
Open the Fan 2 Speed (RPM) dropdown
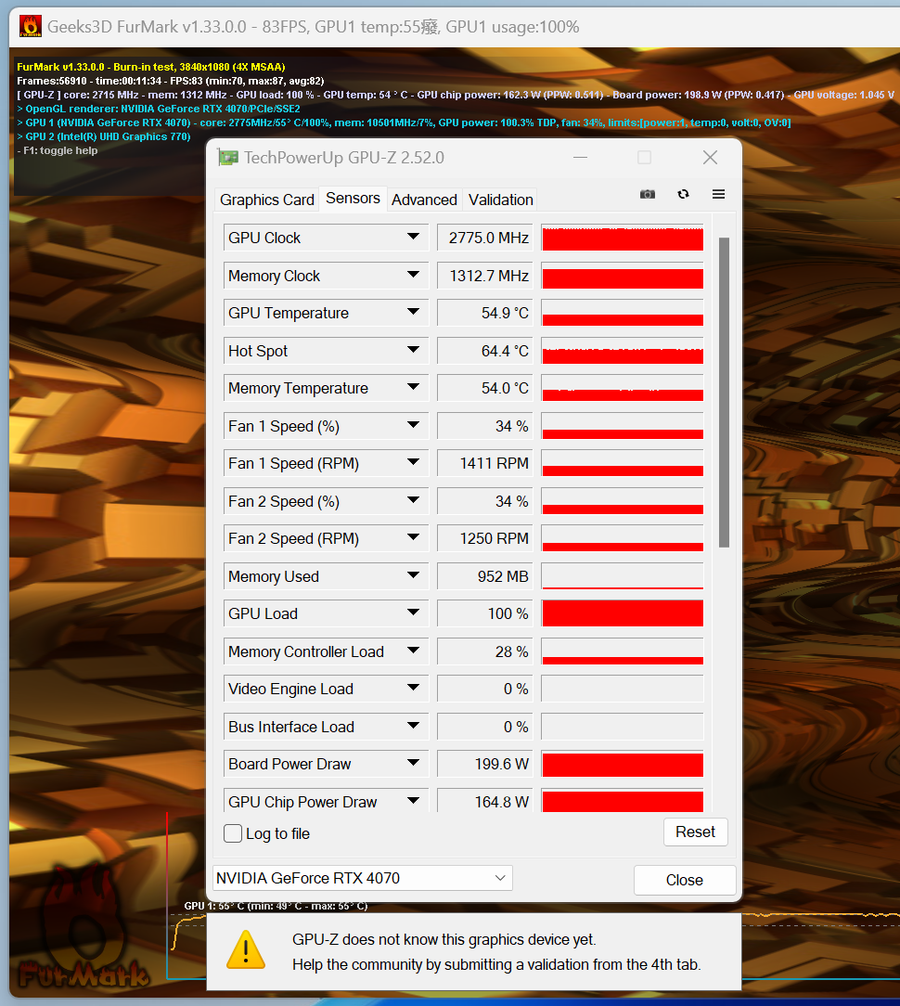coord(414,537)
